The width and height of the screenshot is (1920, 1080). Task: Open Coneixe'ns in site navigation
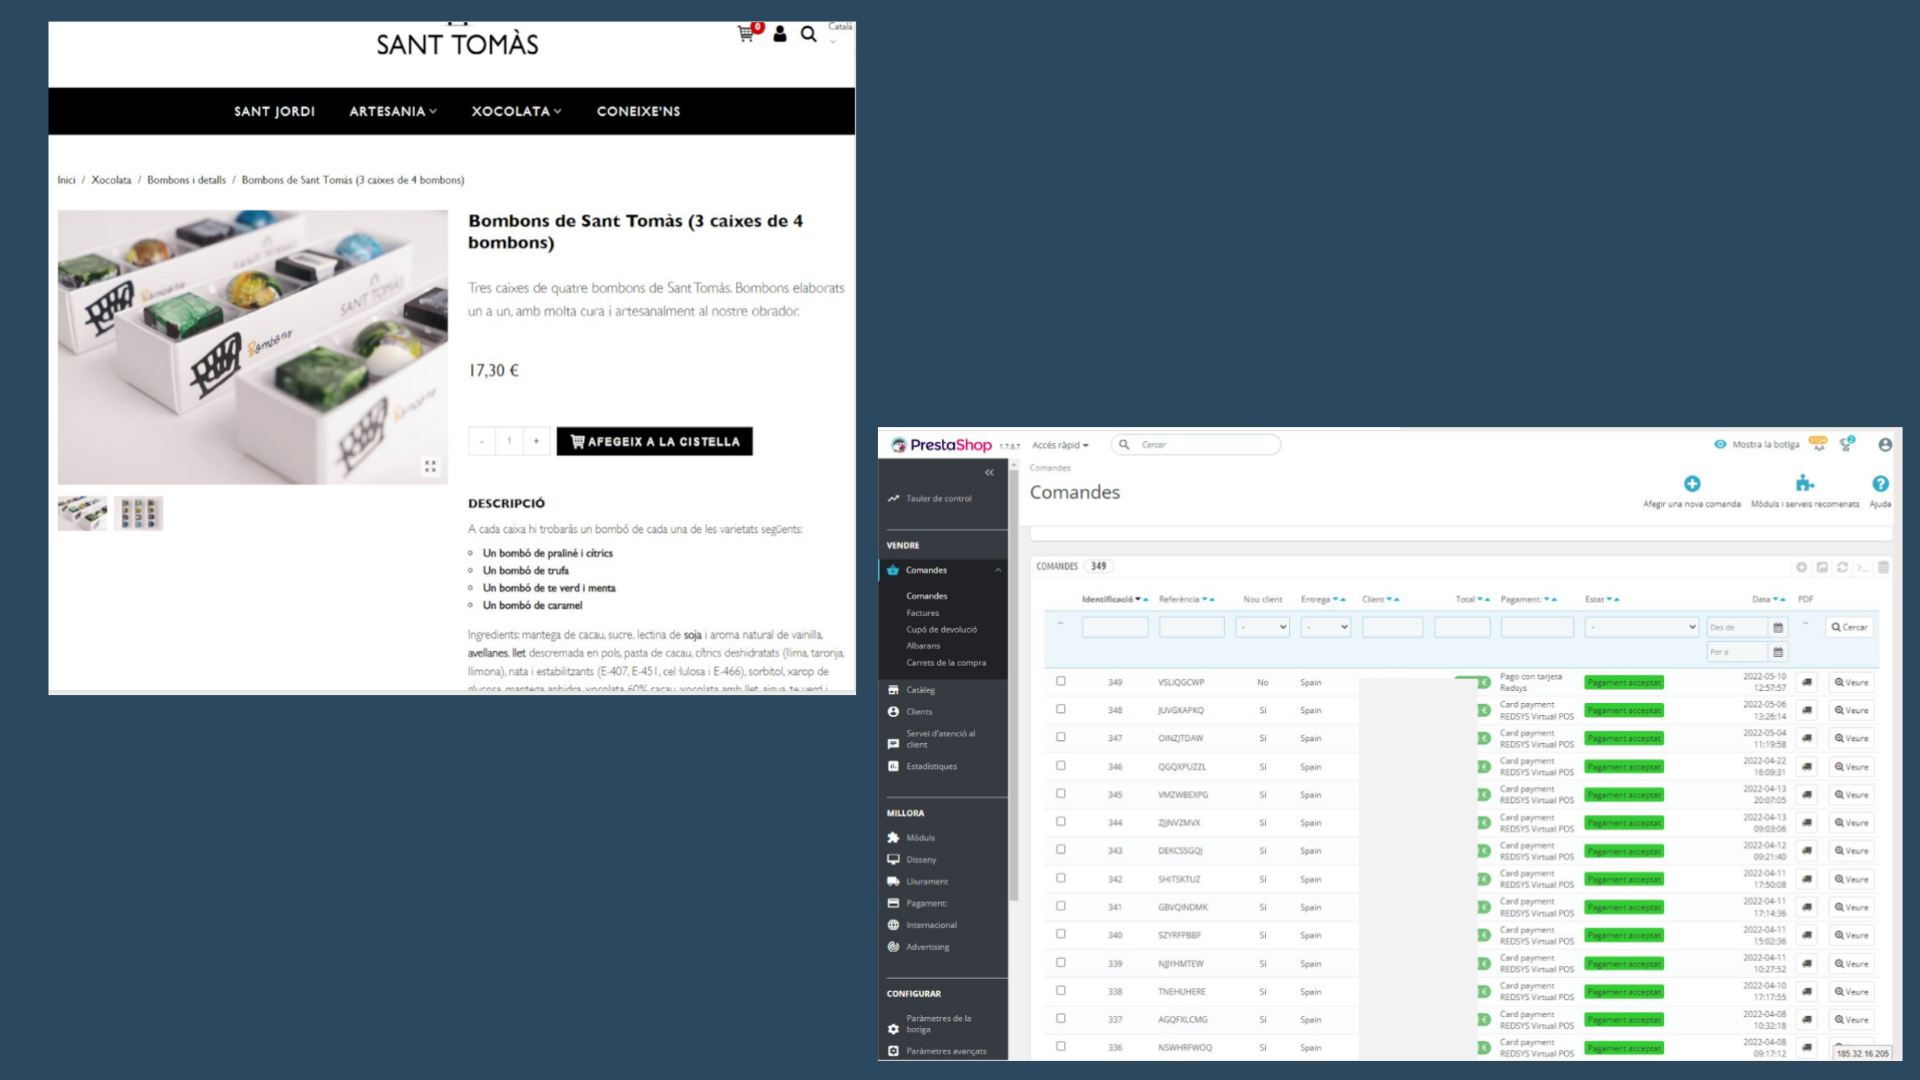[x=638, y=111]
